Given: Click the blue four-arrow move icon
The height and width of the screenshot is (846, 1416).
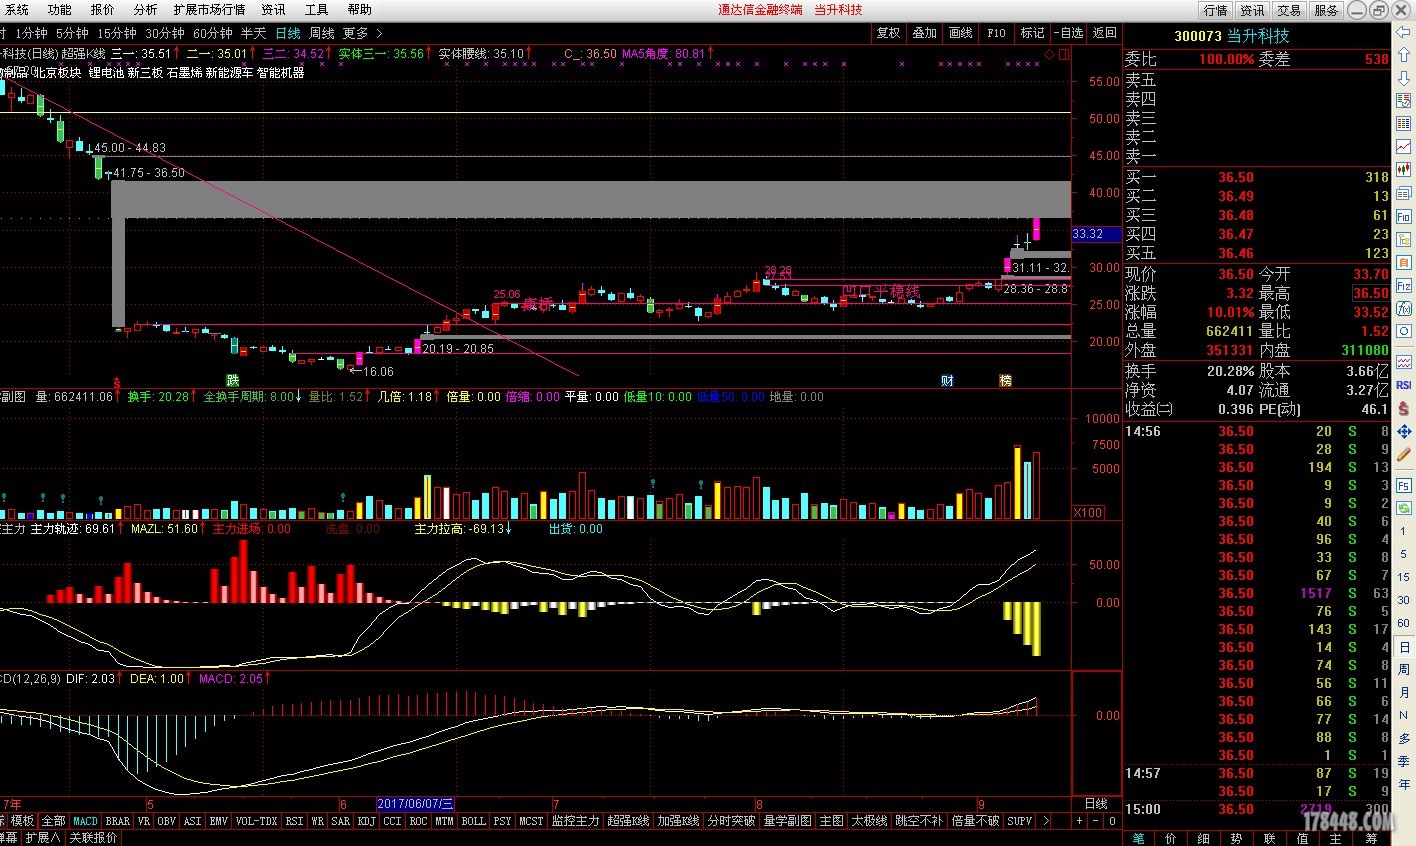Looking at the screenshot, I should coord(1404,432).
